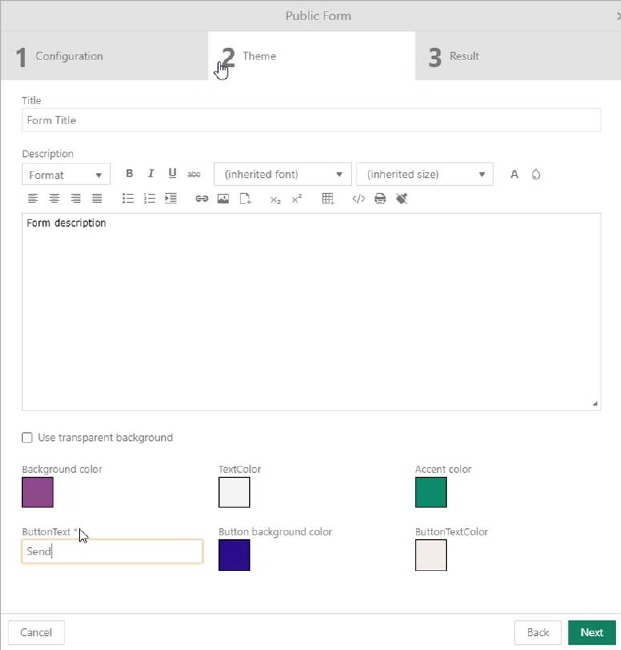Screen dimensions: 621x650
Task: Enable Use transparent background checkbox
Action: click(27, 438)
